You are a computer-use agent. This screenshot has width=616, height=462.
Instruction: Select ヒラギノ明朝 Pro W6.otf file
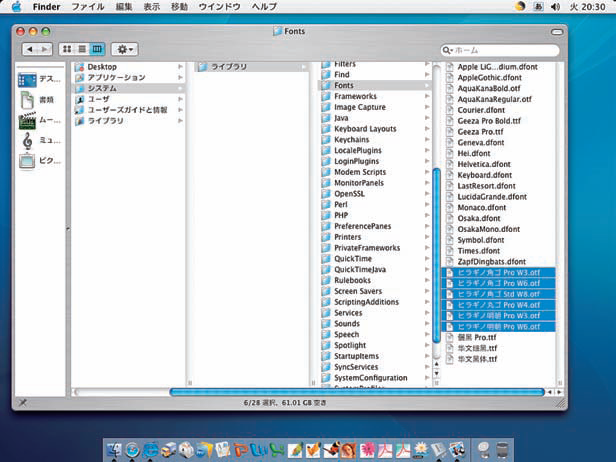[499, 327]
